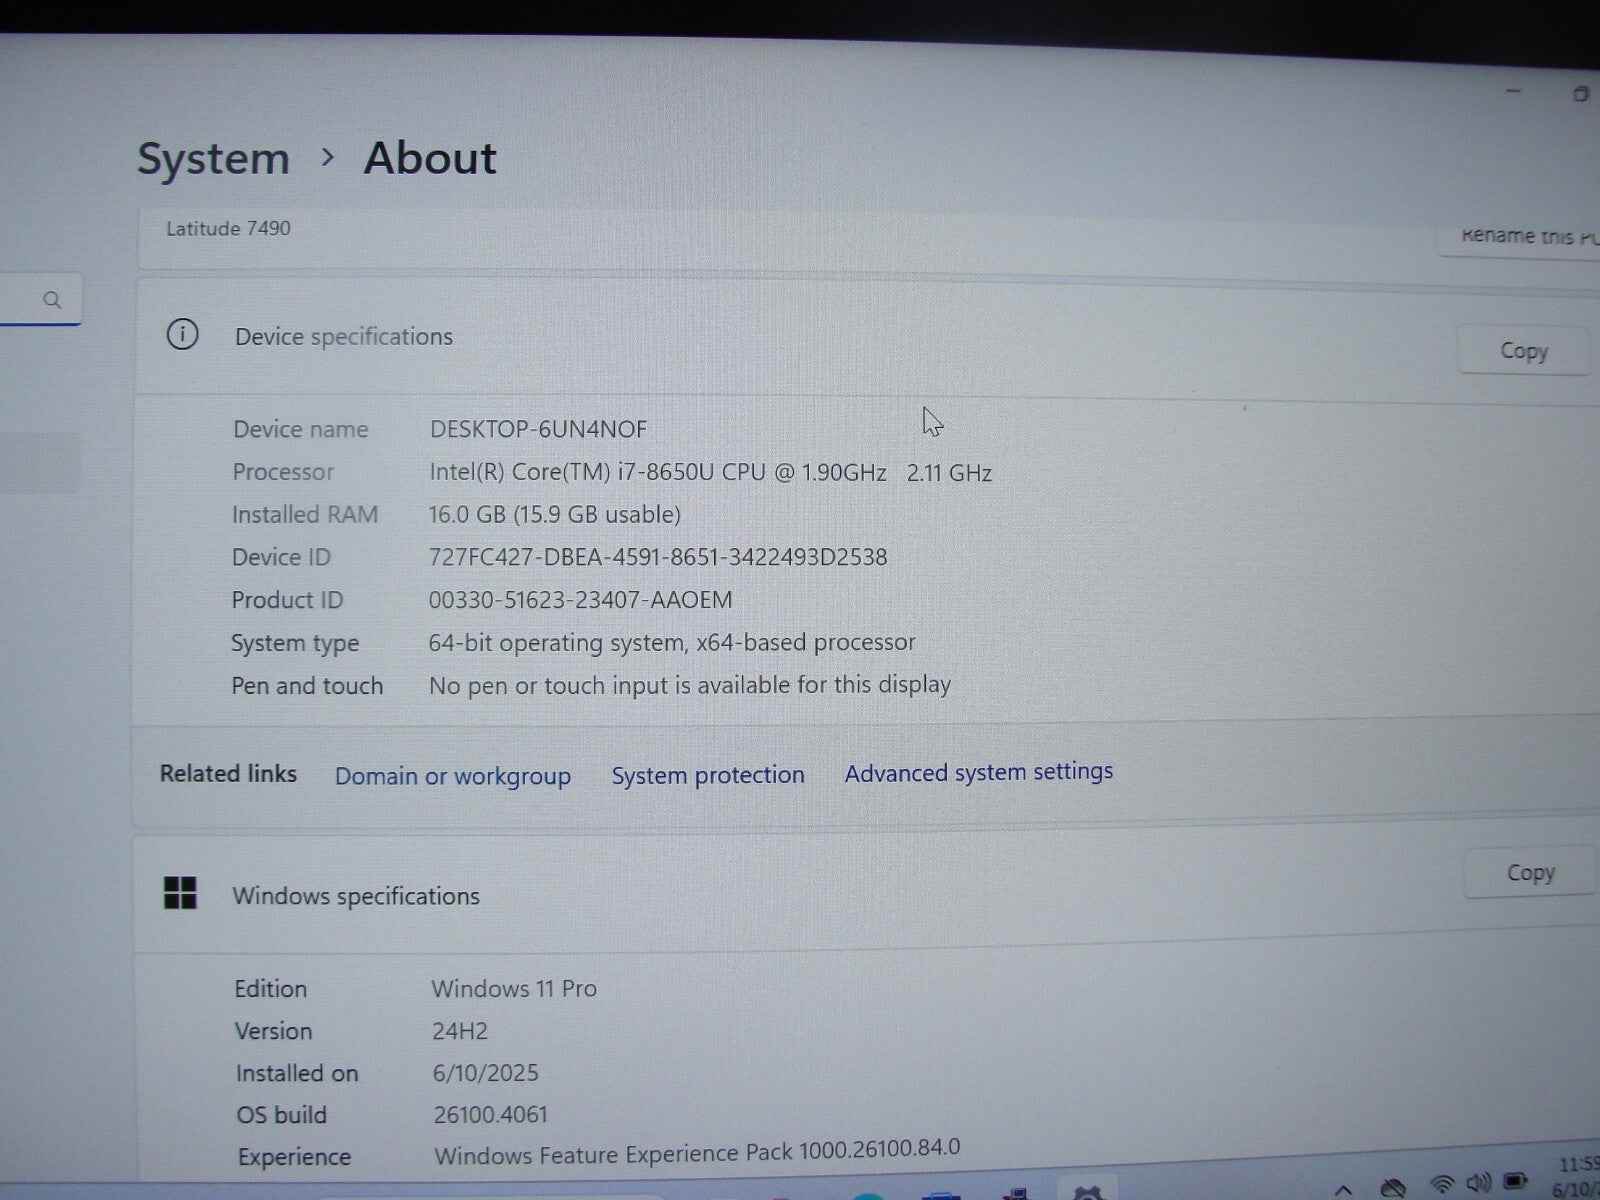Copy the Windows specifications
The width and height of the screenshot is (1600, 1200).
1529,871
